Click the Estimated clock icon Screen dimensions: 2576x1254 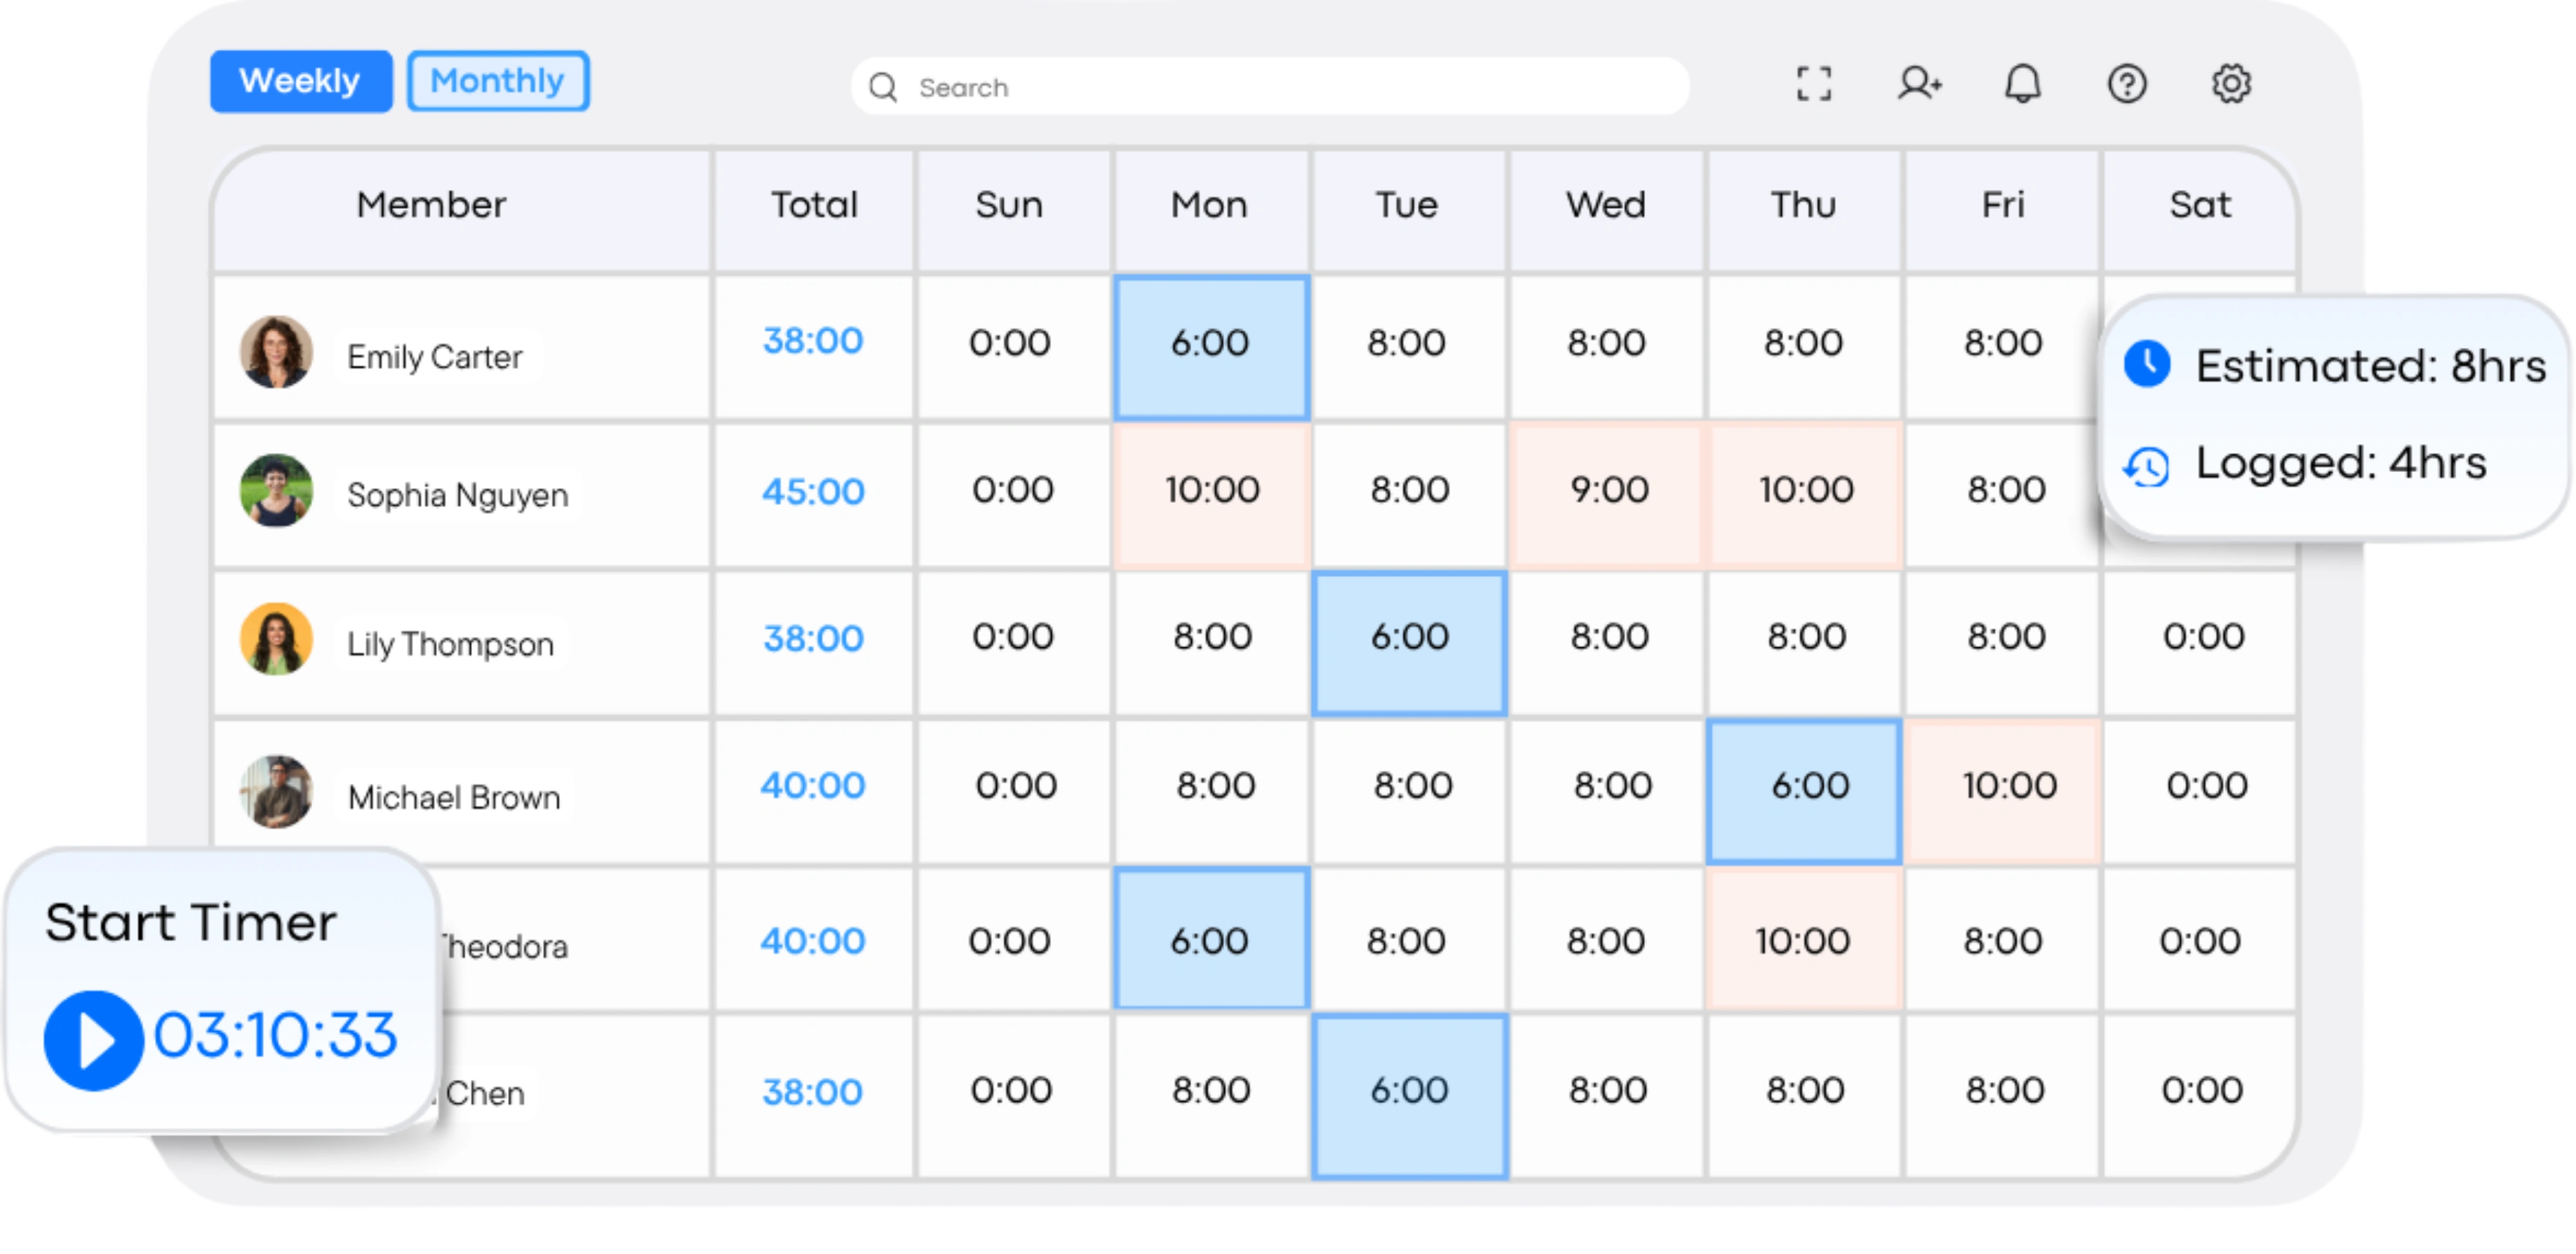(x=2146, y=364)
